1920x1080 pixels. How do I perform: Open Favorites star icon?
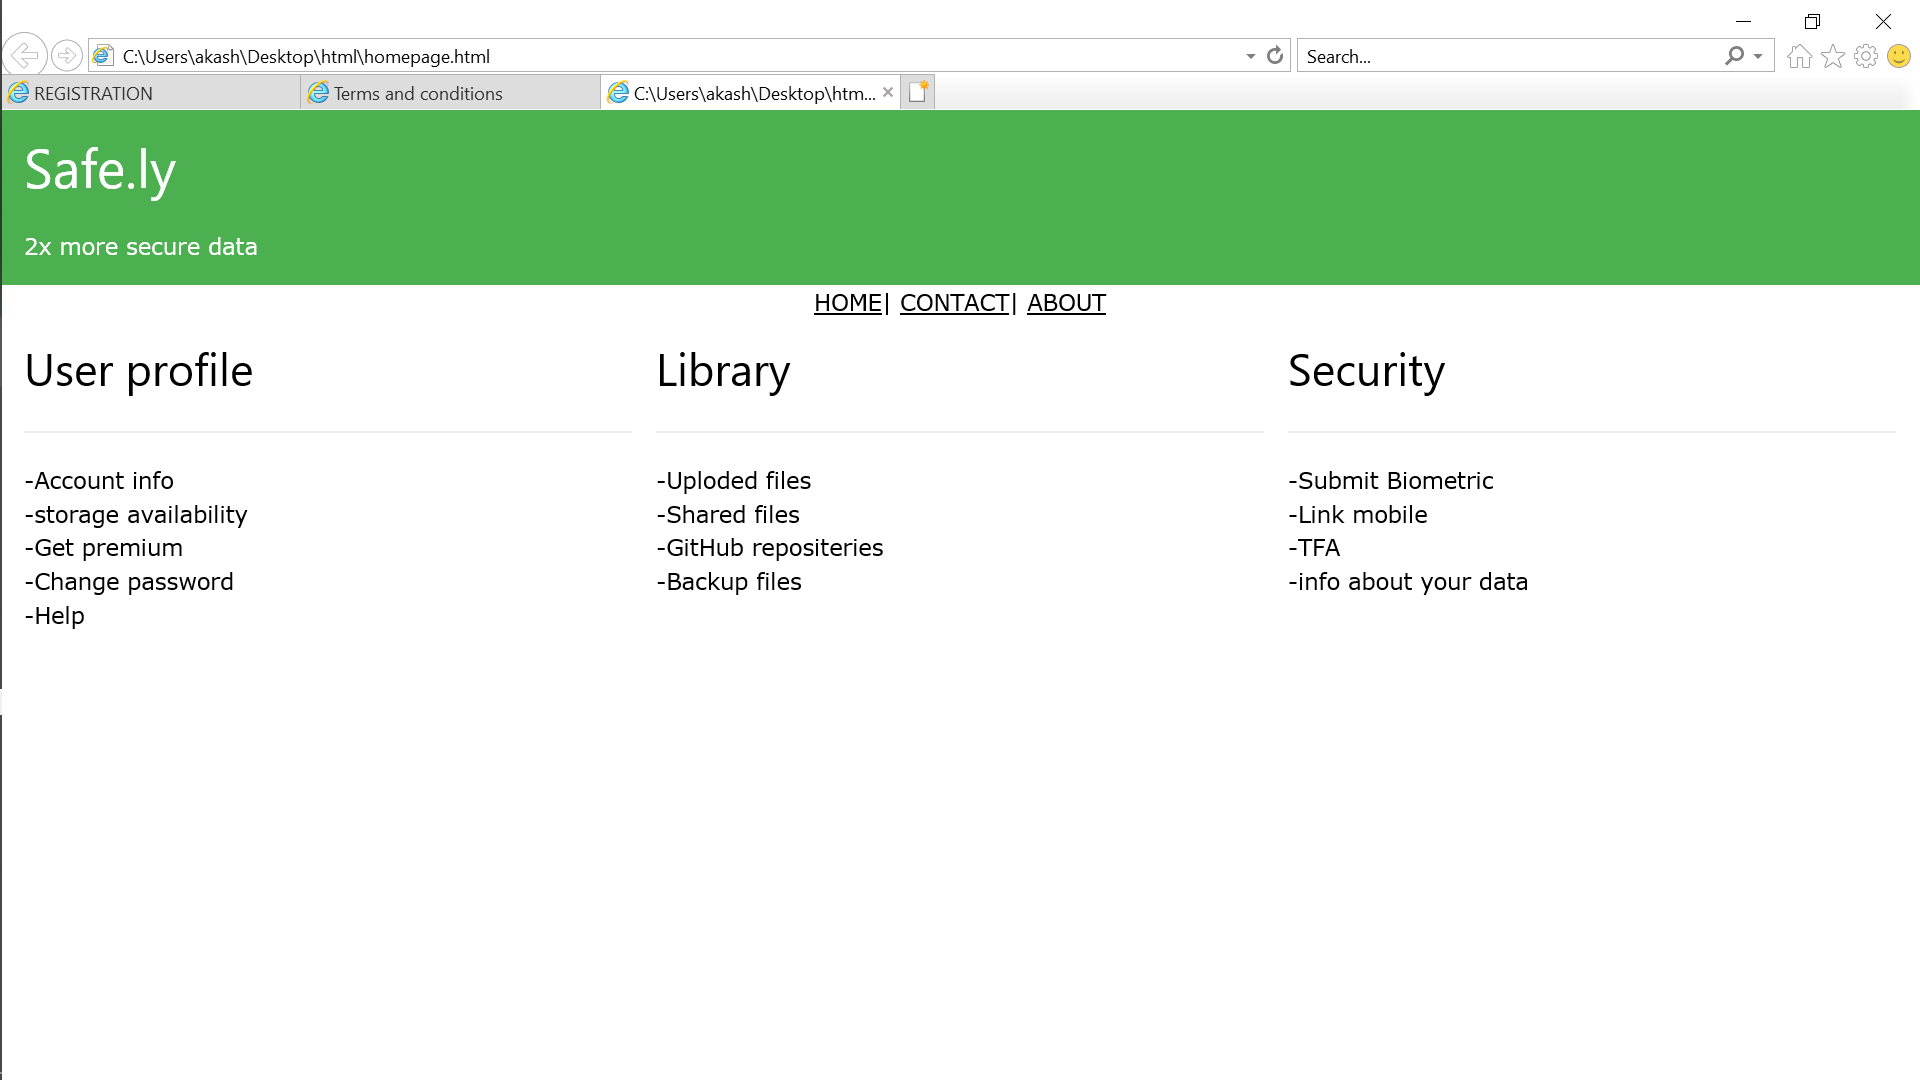point(1832,56)
